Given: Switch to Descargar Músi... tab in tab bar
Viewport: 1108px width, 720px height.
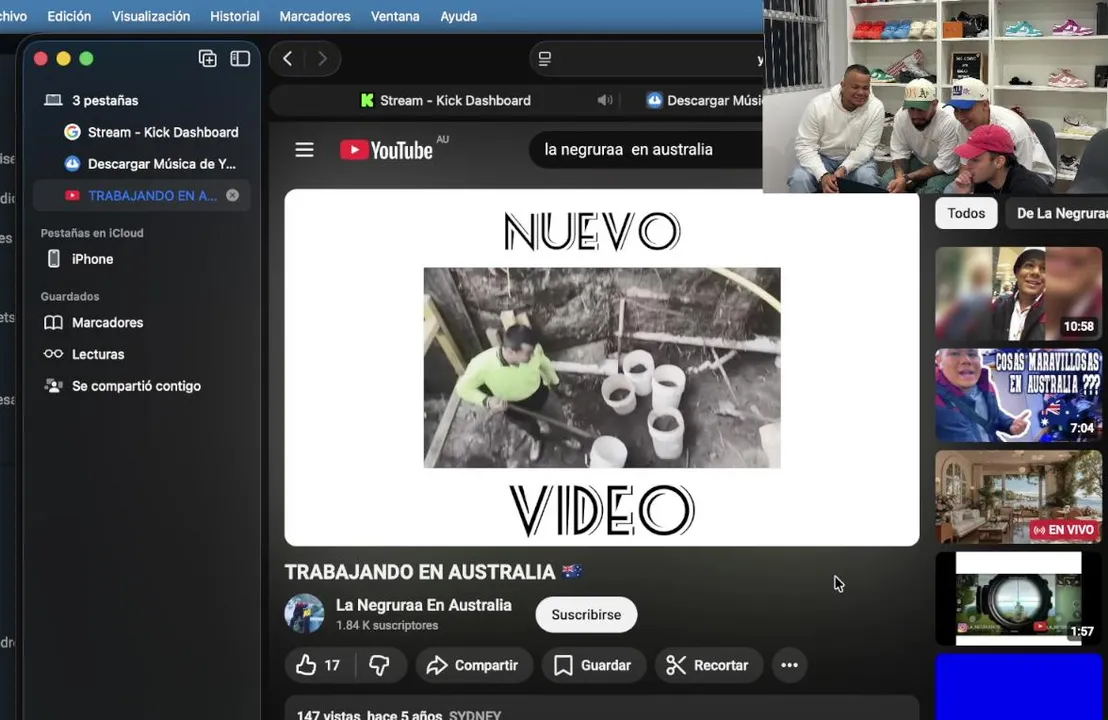Looking at the screenshot, I should tap(703, 100).
